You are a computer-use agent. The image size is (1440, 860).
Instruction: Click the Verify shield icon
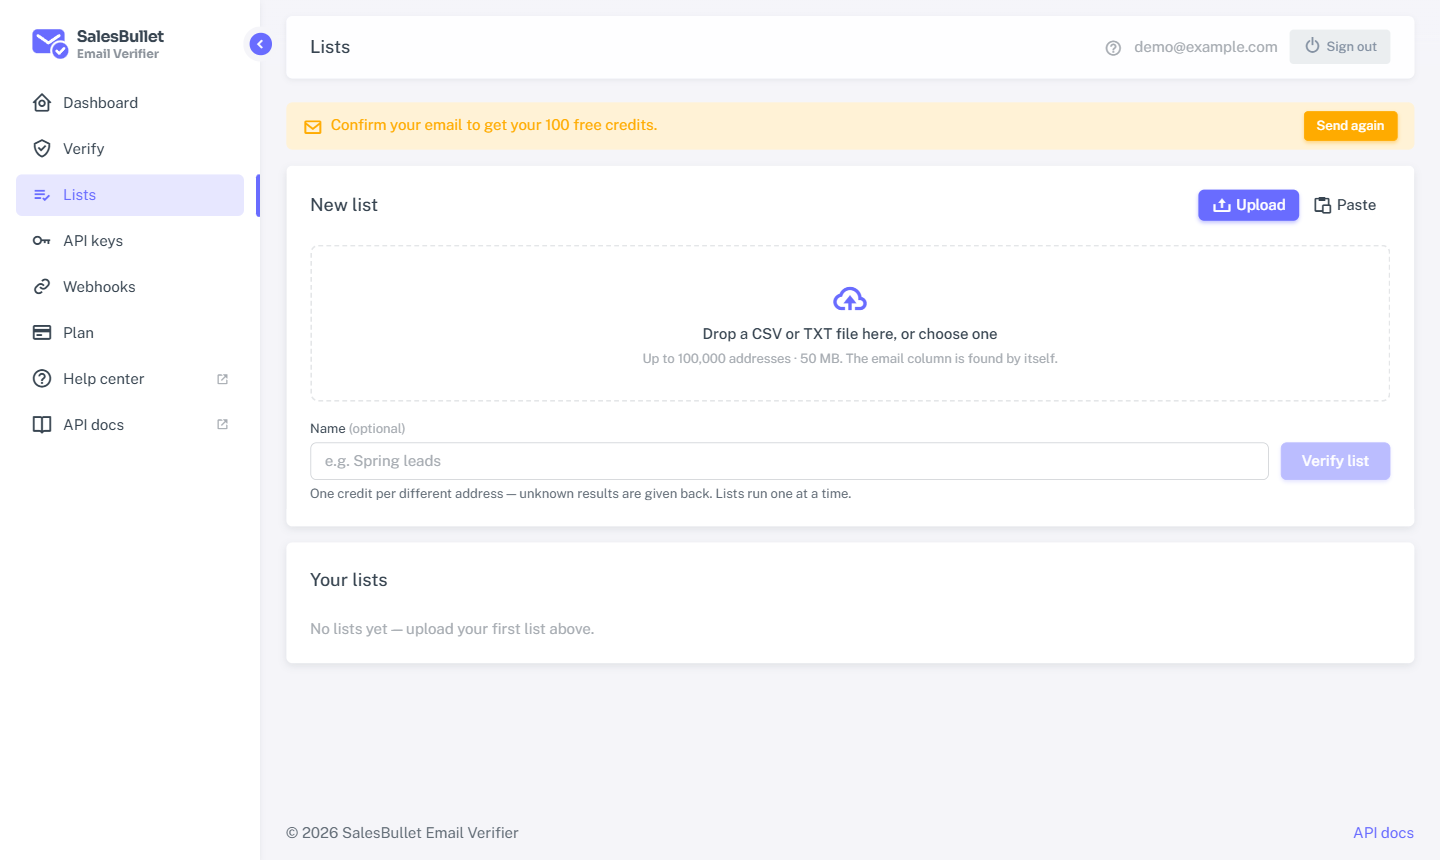pos(42,149)
